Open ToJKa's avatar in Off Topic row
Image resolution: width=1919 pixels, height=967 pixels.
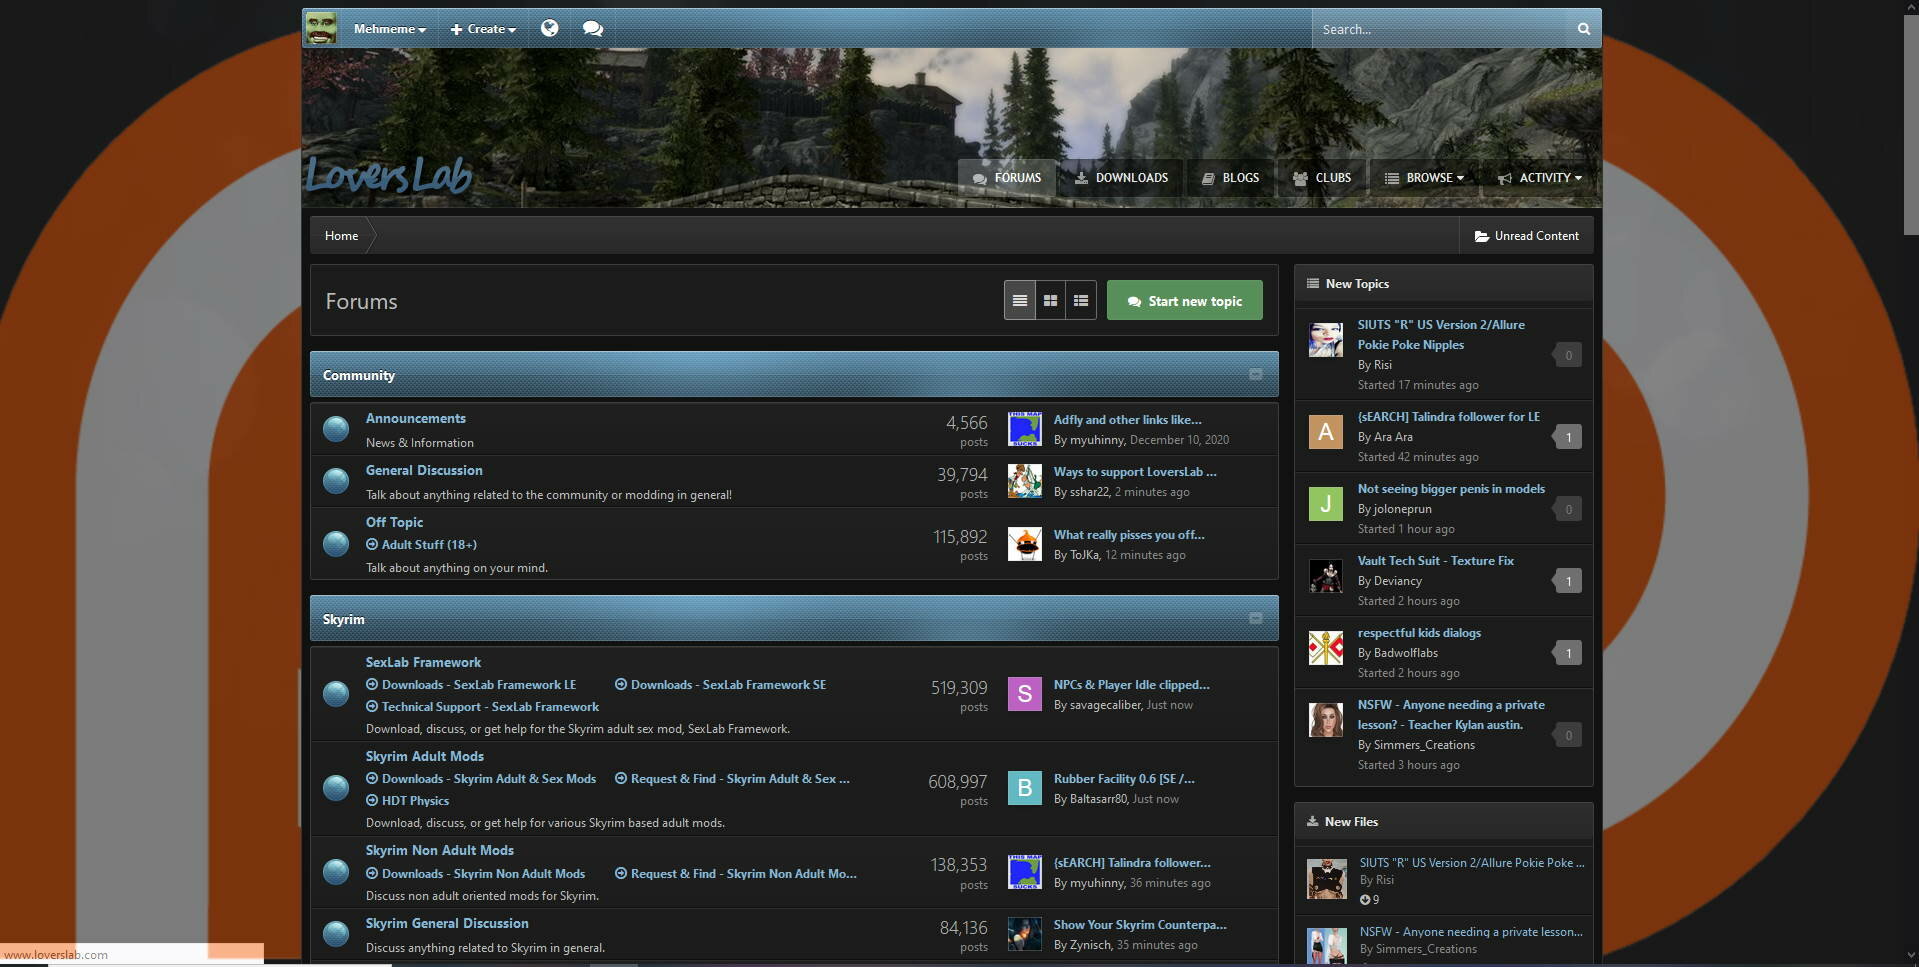pos(1024,544)
